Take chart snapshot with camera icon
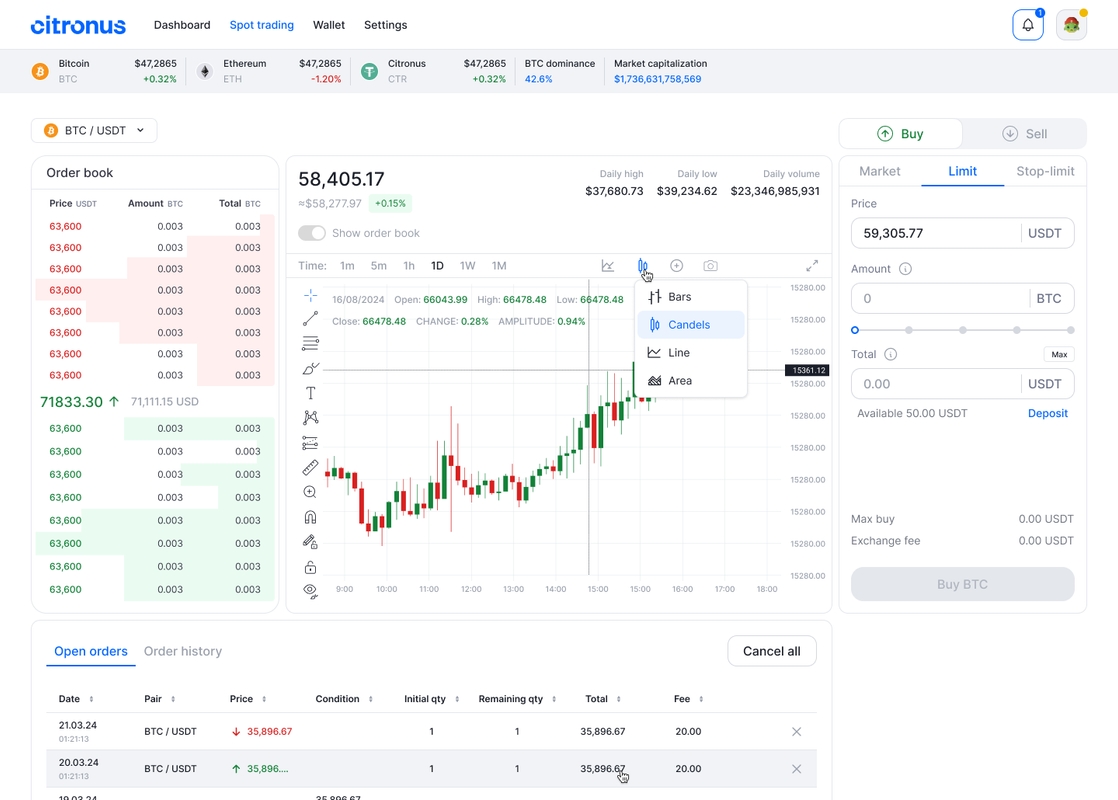Image resolution: width=1118 pixels, height=800 pixels. point(710,266)
